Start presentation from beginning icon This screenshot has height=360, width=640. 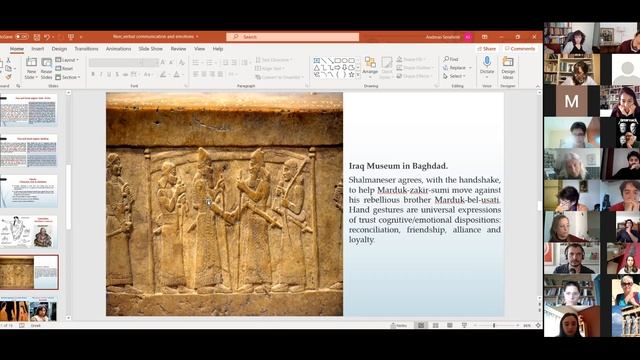coord(71,37)
